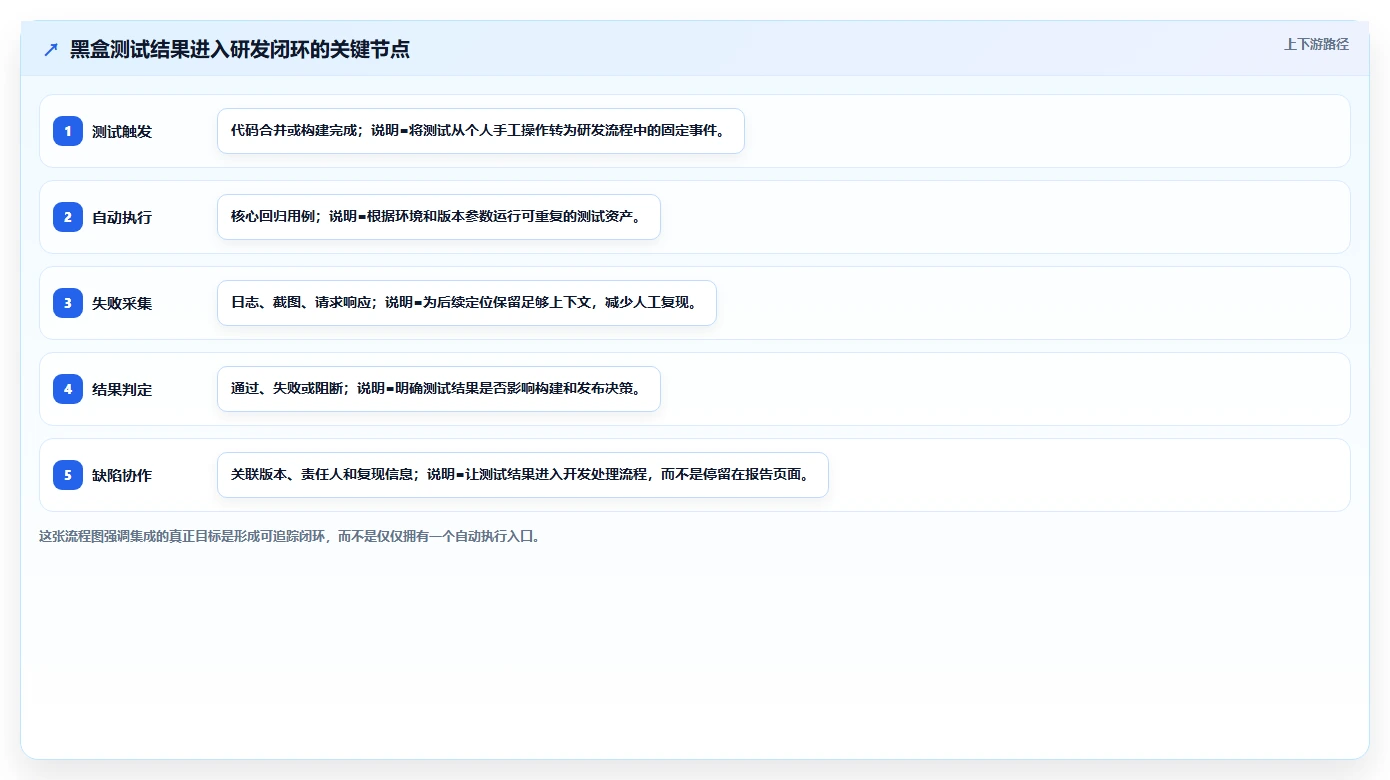The image size is (1390, 780).
Task: Click the footnote starting 这张流程图强调集成
Action: click(291, 536)
